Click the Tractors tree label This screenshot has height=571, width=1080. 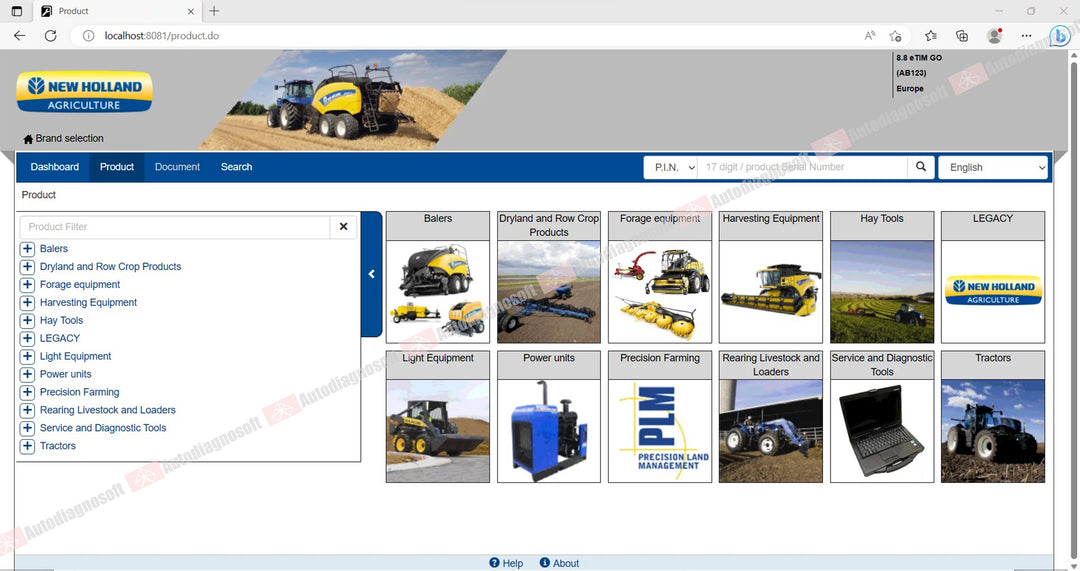[58, 446]
